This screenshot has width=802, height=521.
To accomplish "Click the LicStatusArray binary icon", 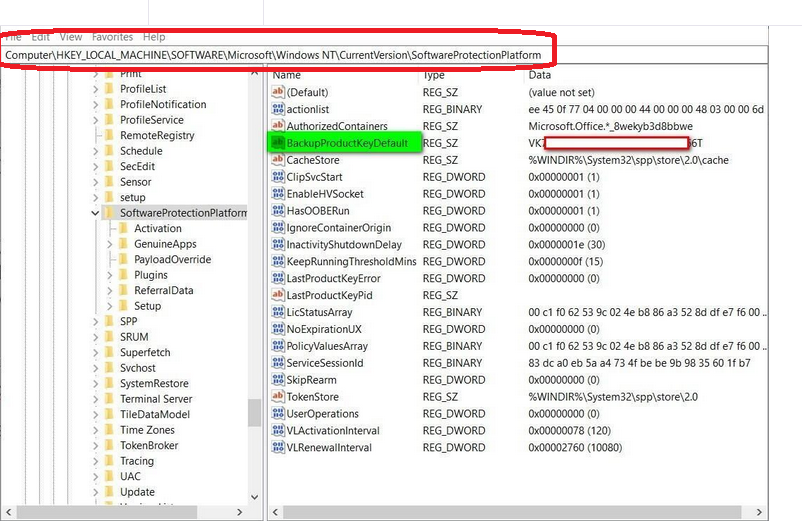I will tap(278, 311).
